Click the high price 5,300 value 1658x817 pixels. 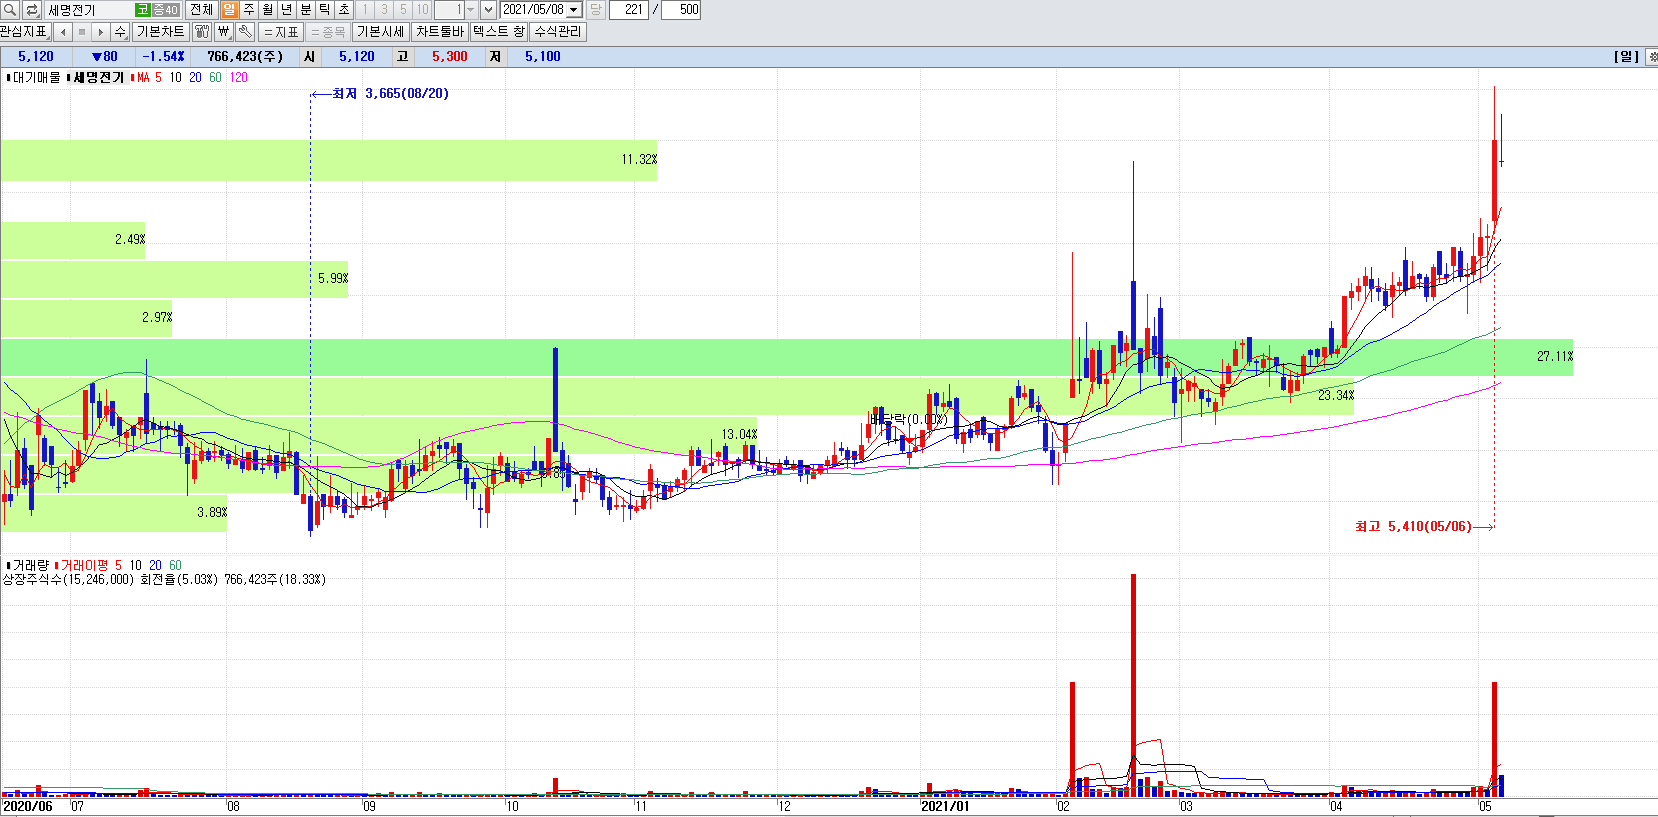point(450,57)
